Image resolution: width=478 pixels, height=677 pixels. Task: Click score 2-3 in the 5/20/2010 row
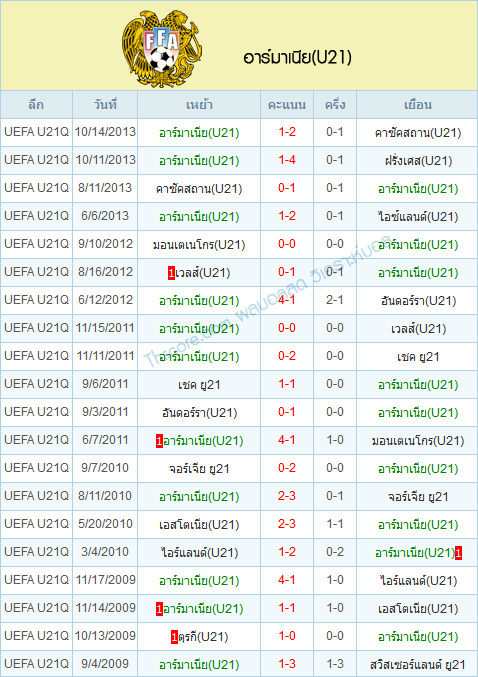click(287, 523)
